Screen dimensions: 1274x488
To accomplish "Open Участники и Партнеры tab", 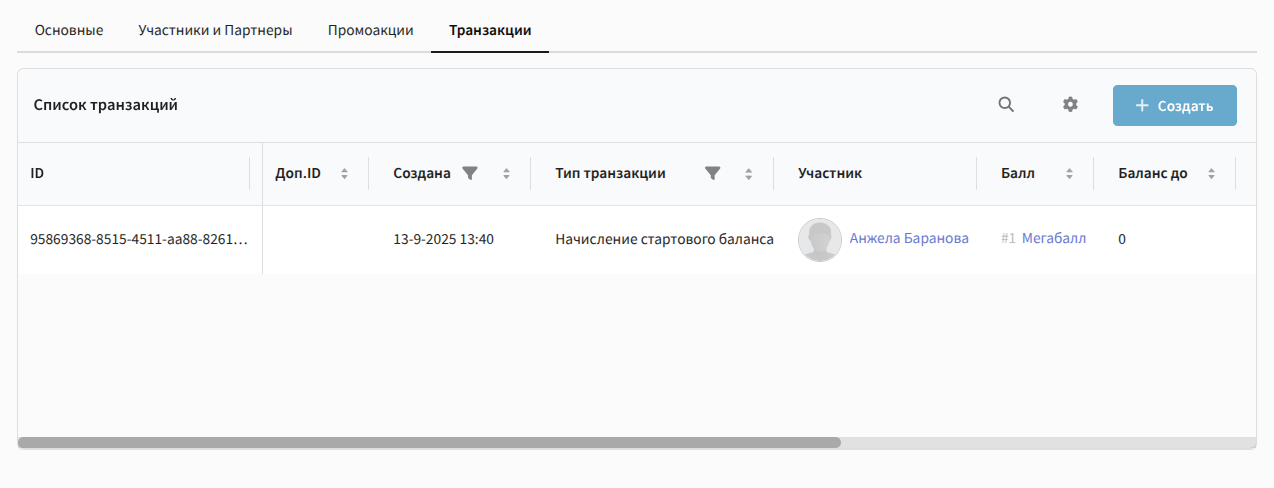I will (215, 30).
